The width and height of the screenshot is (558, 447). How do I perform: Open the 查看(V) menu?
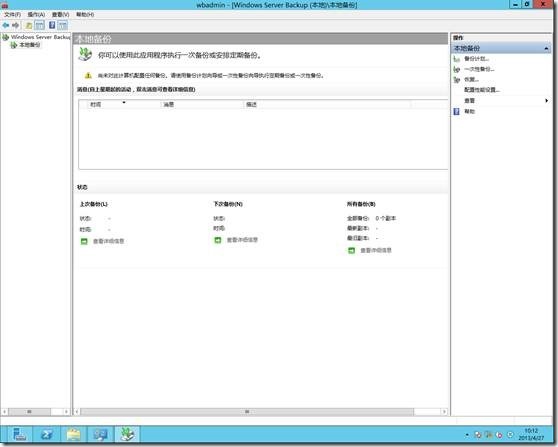[x=60, y=15]
